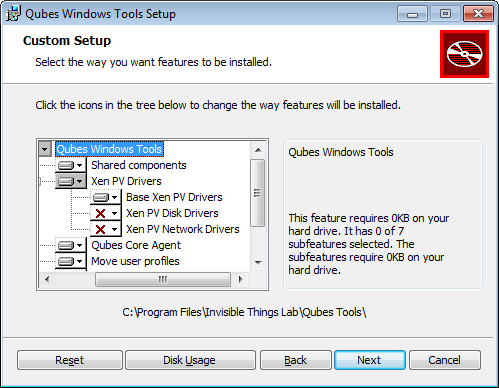Open the Qubes Core Agent feature dropdown icon
This screenshot has height=388, width=499.
point(70,245)
